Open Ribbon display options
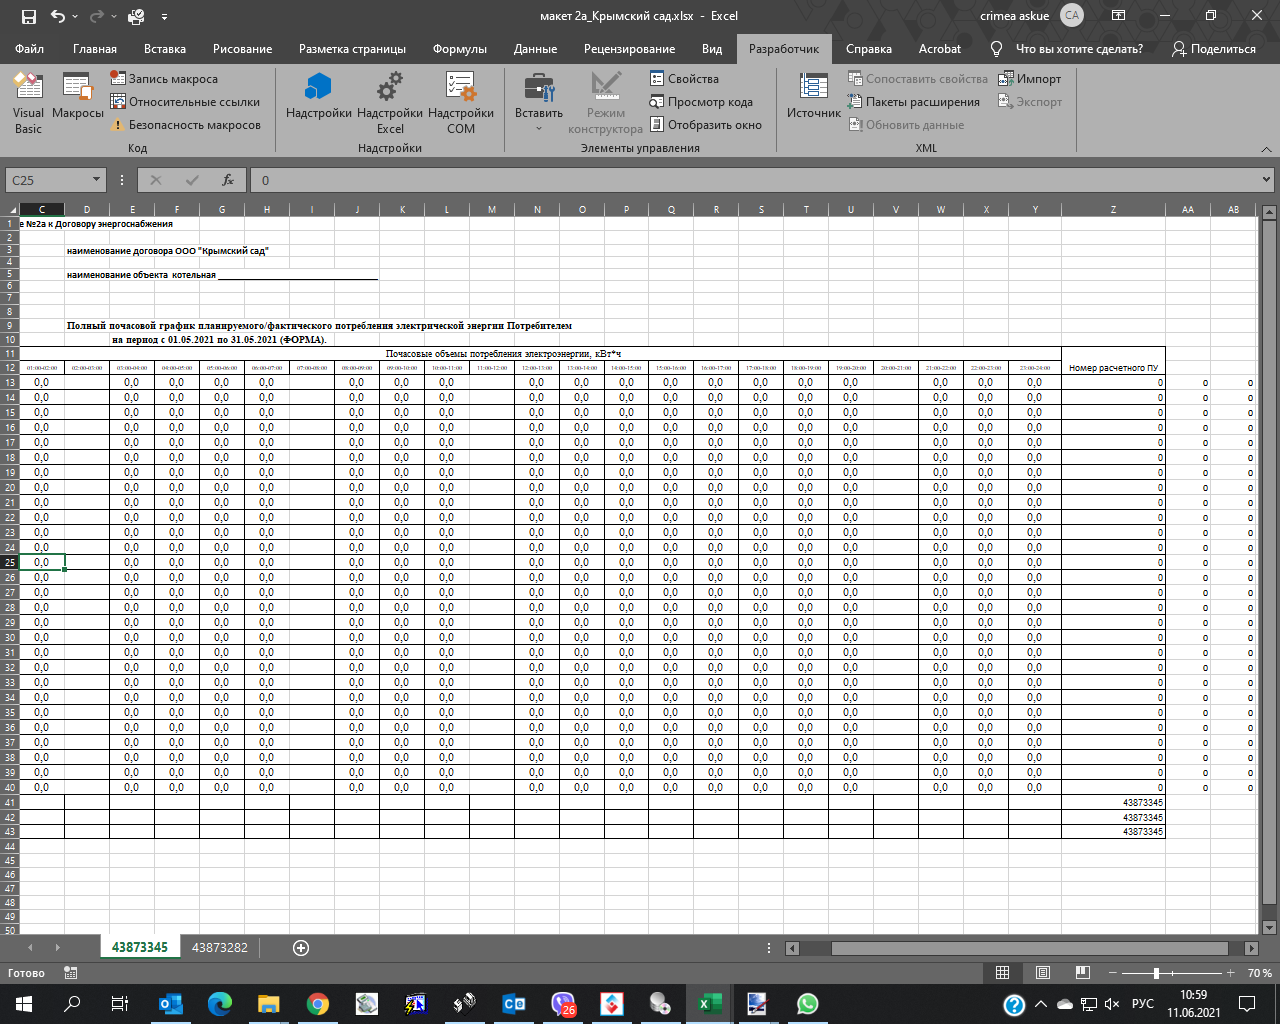This screenshot has height=1024, width=1280. click(x=1118, y=16)
